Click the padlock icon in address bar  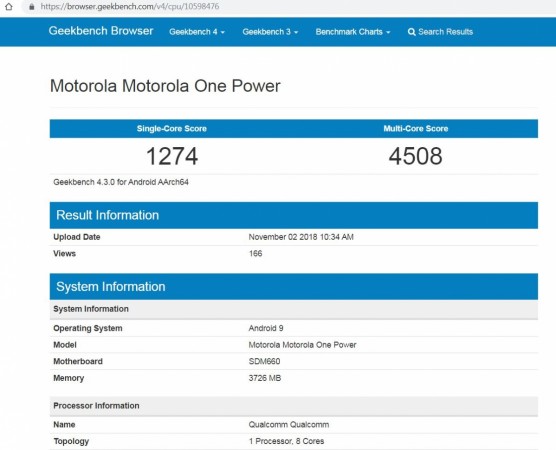coord(32,6)
